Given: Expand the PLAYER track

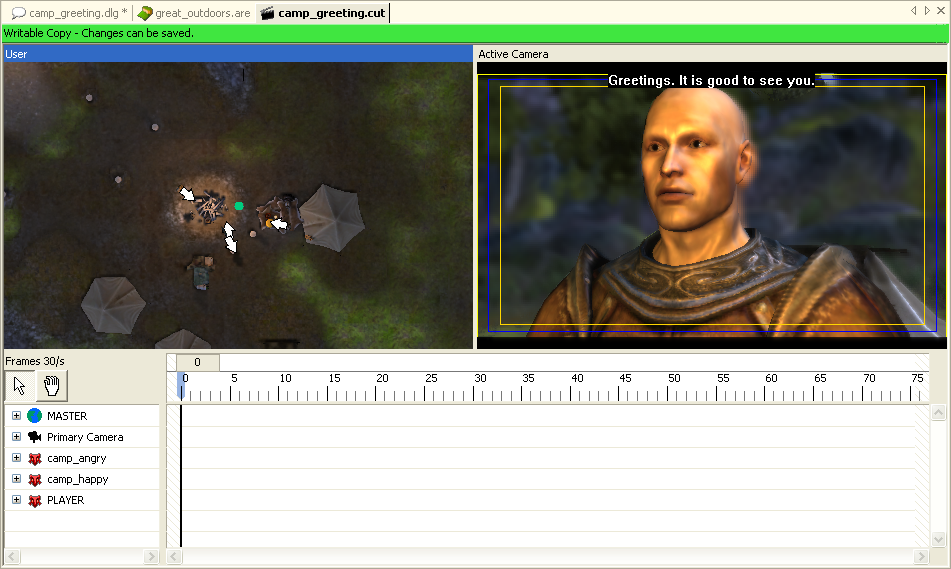Looking at the screenshot, I should click(16, 500).
